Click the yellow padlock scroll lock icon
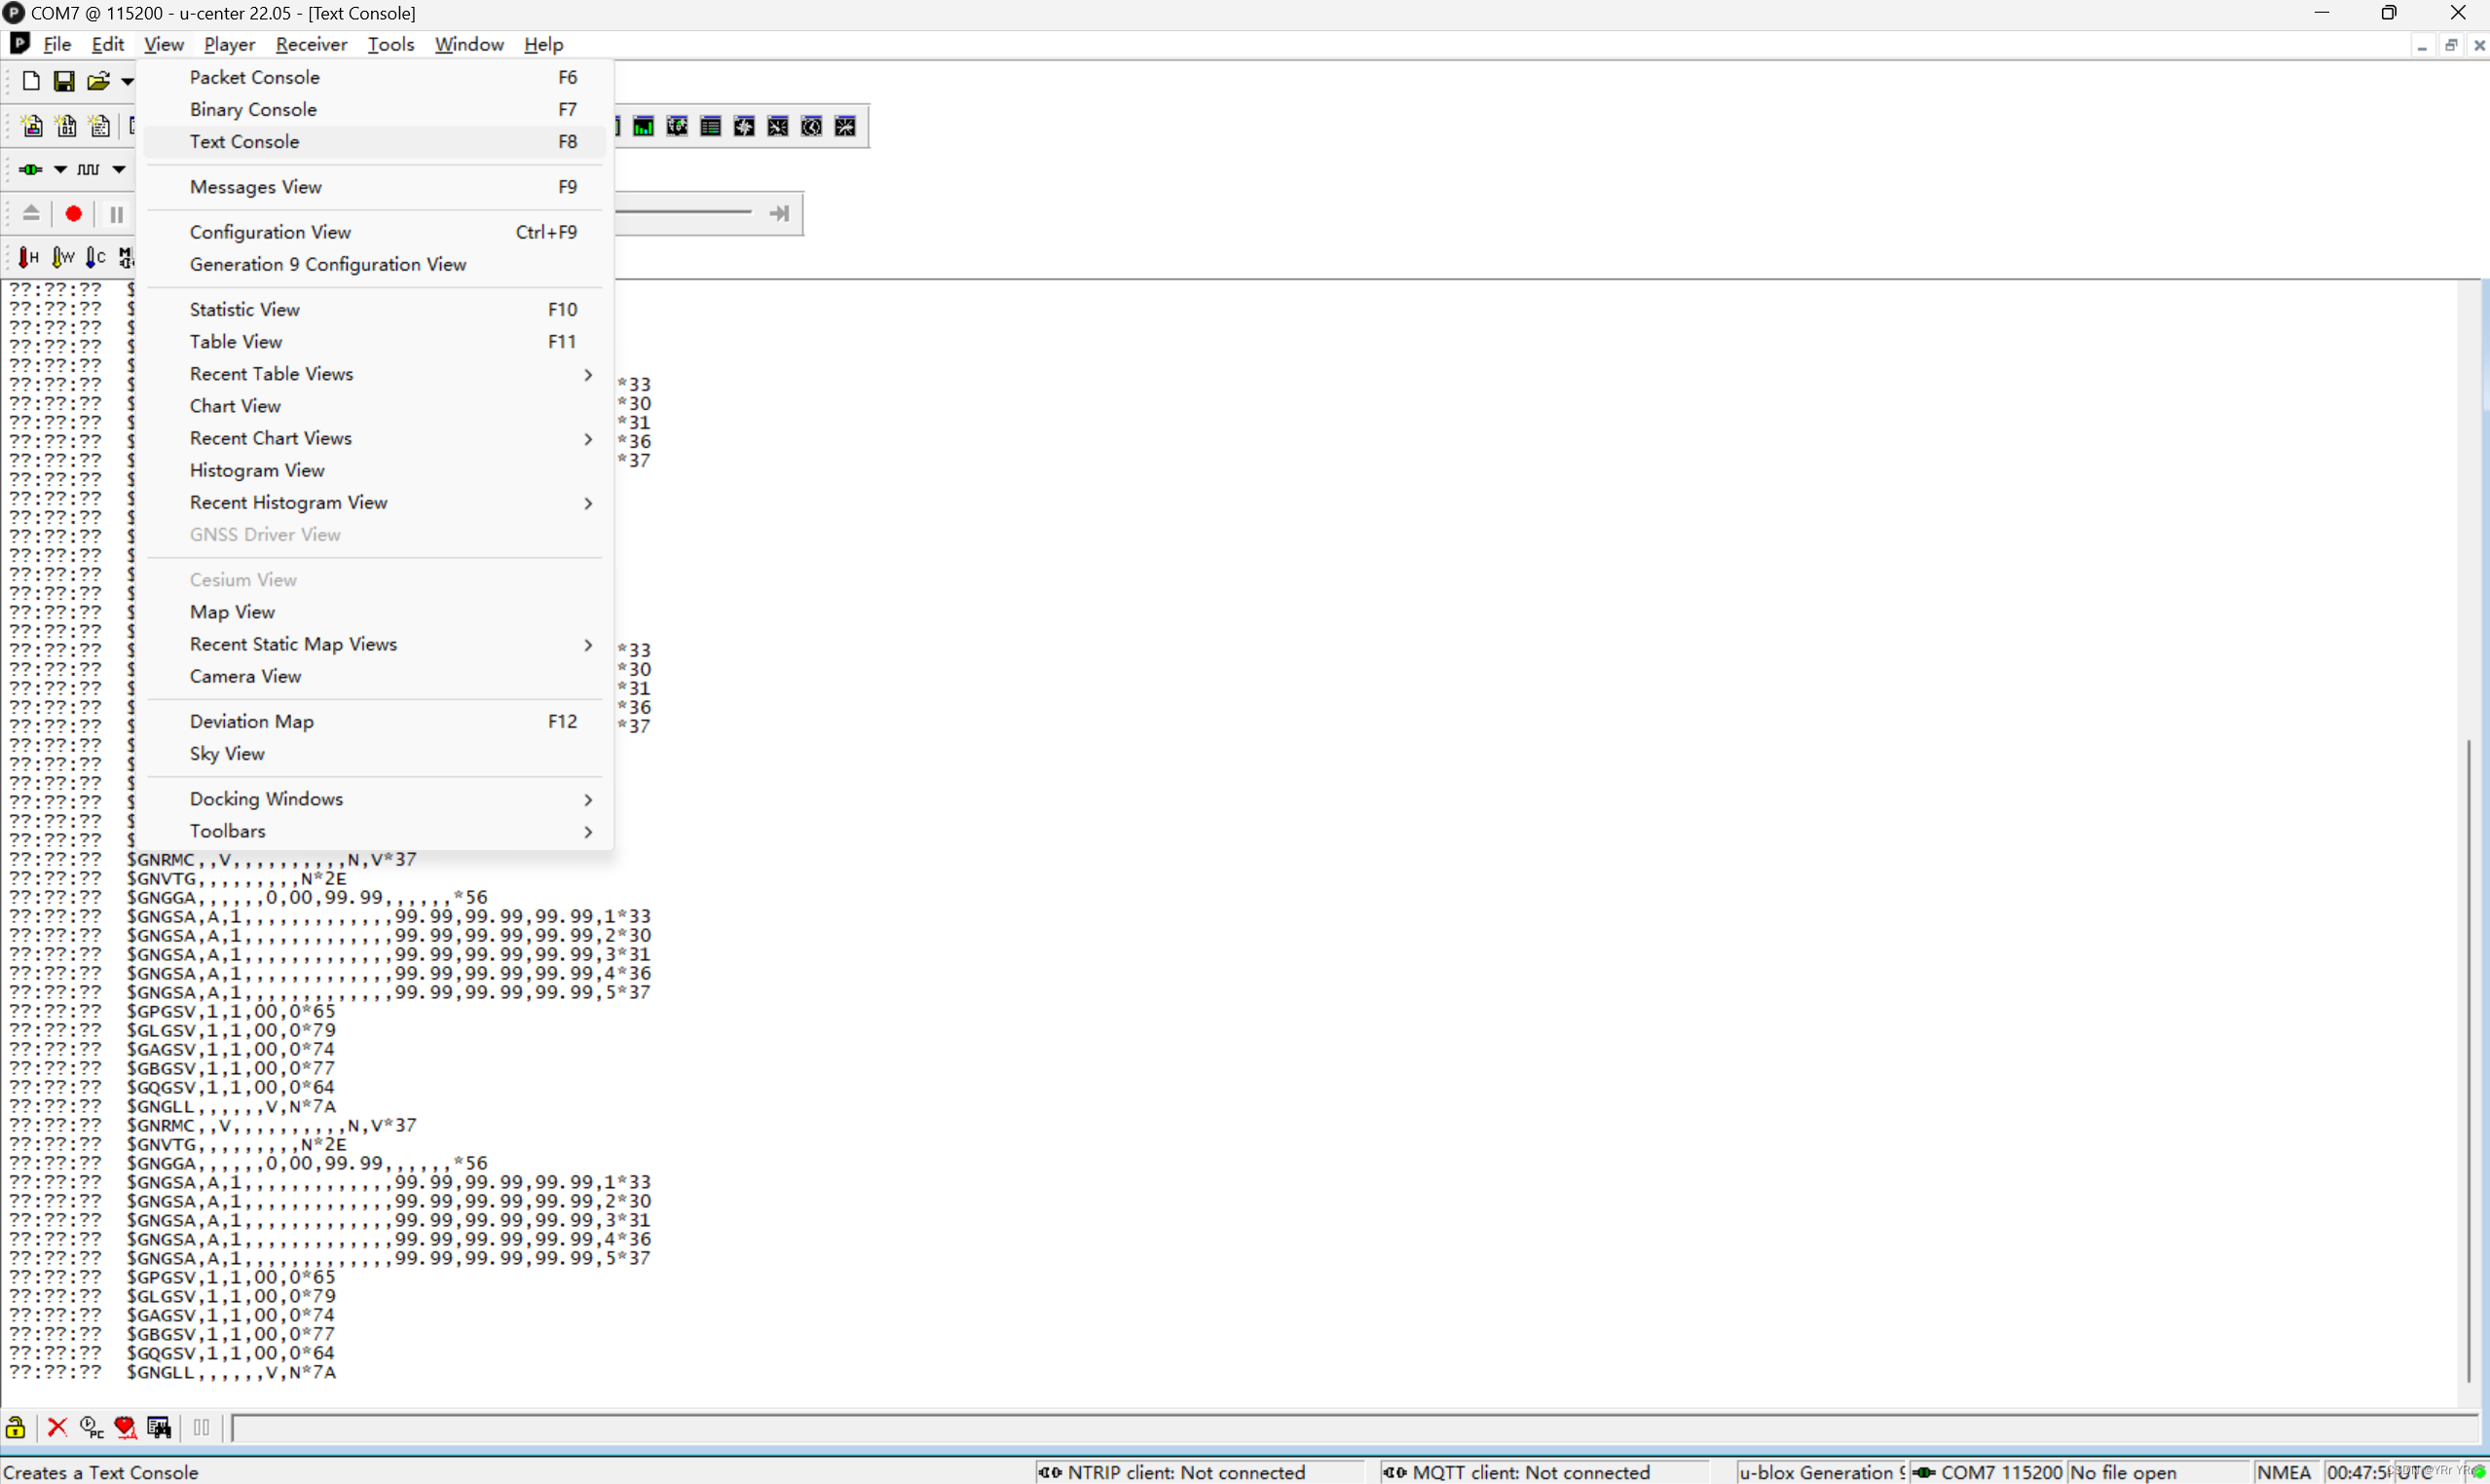2490x1484 pixels. (16, 1427)
